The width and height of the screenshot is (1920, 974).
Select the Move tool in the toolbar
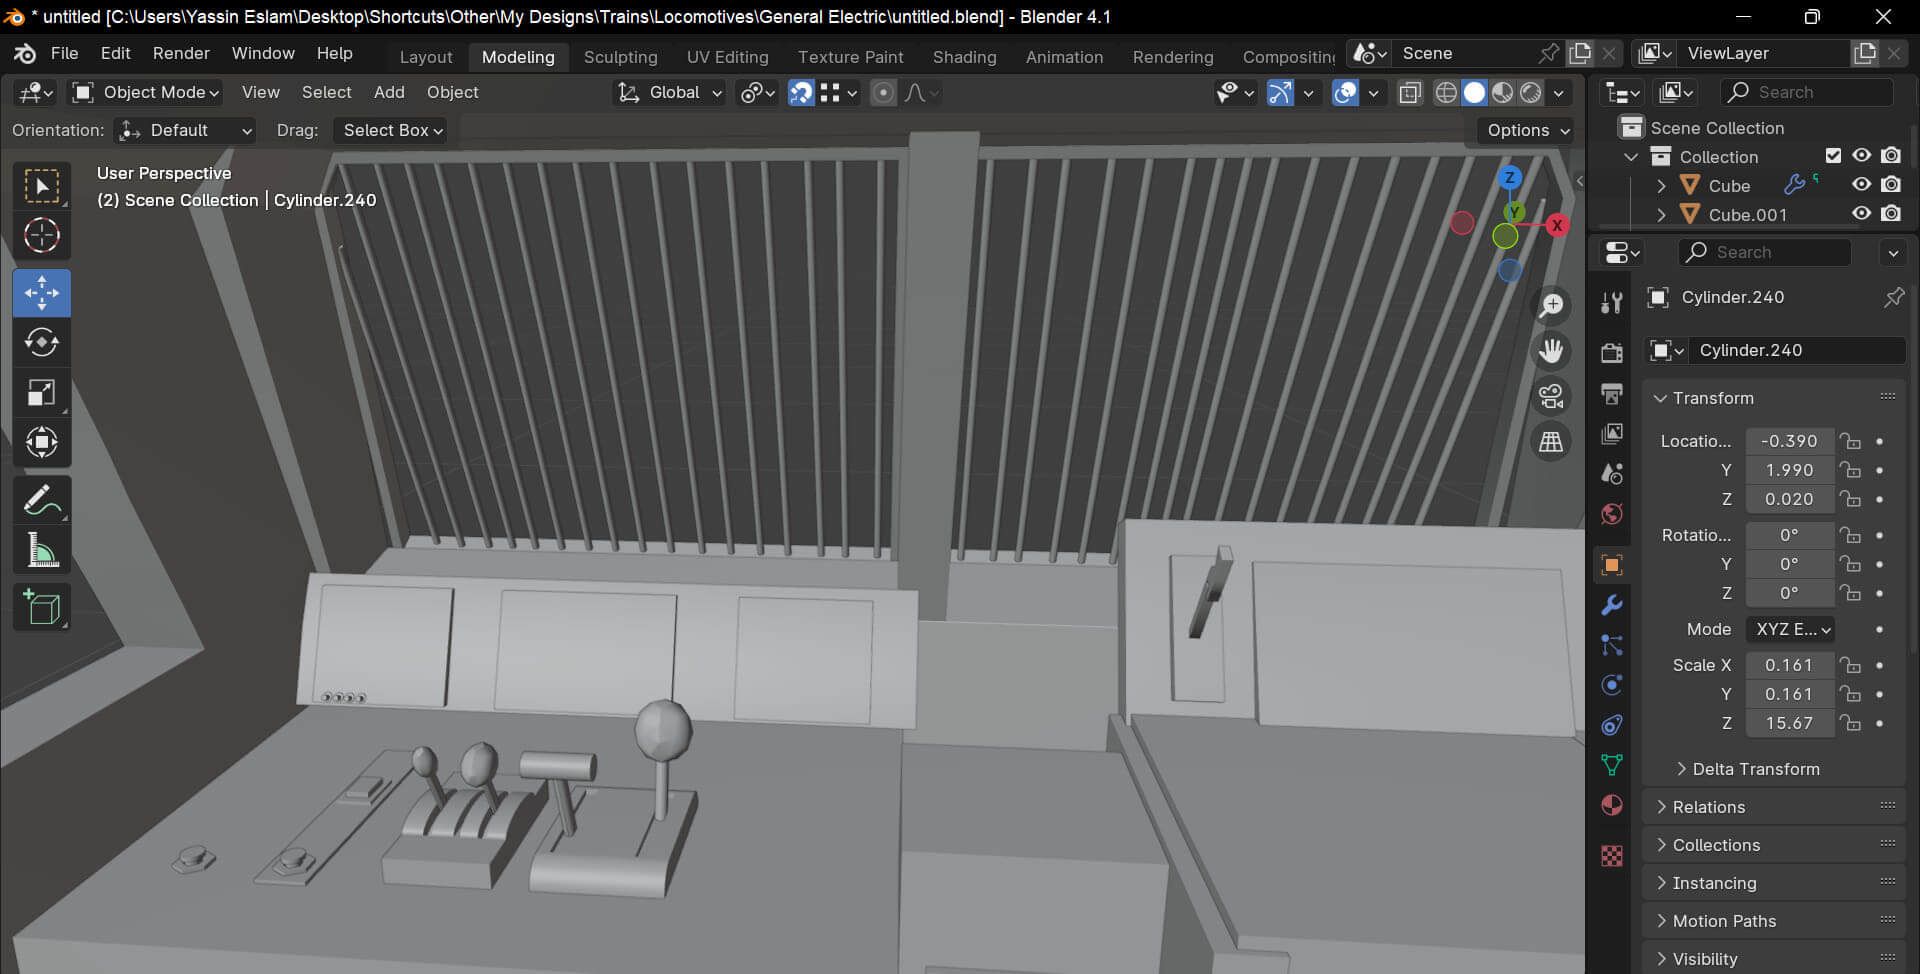tap(41, 293)
